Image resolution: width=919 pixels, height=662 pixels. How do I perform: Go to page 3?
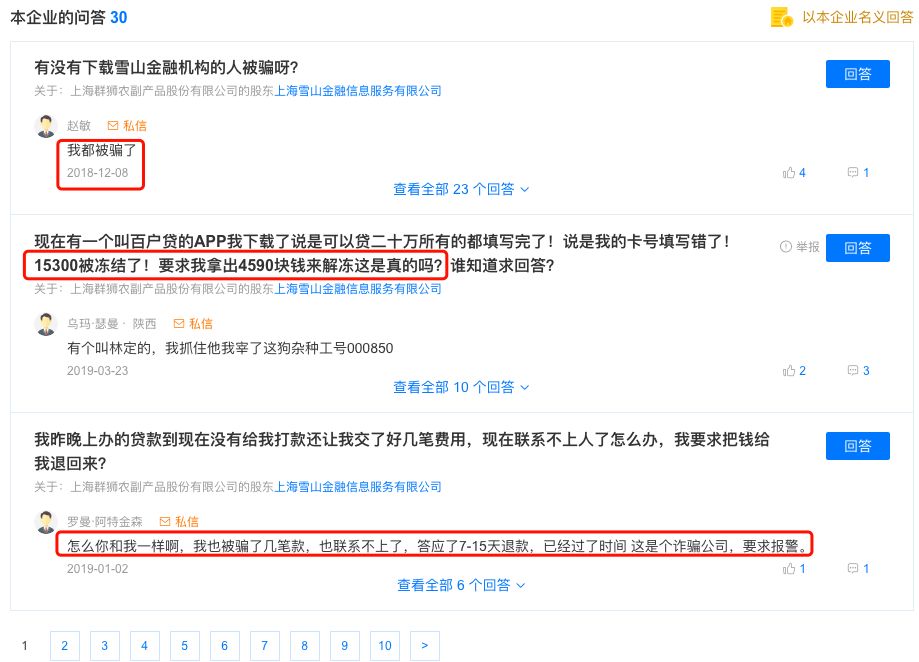104,646
